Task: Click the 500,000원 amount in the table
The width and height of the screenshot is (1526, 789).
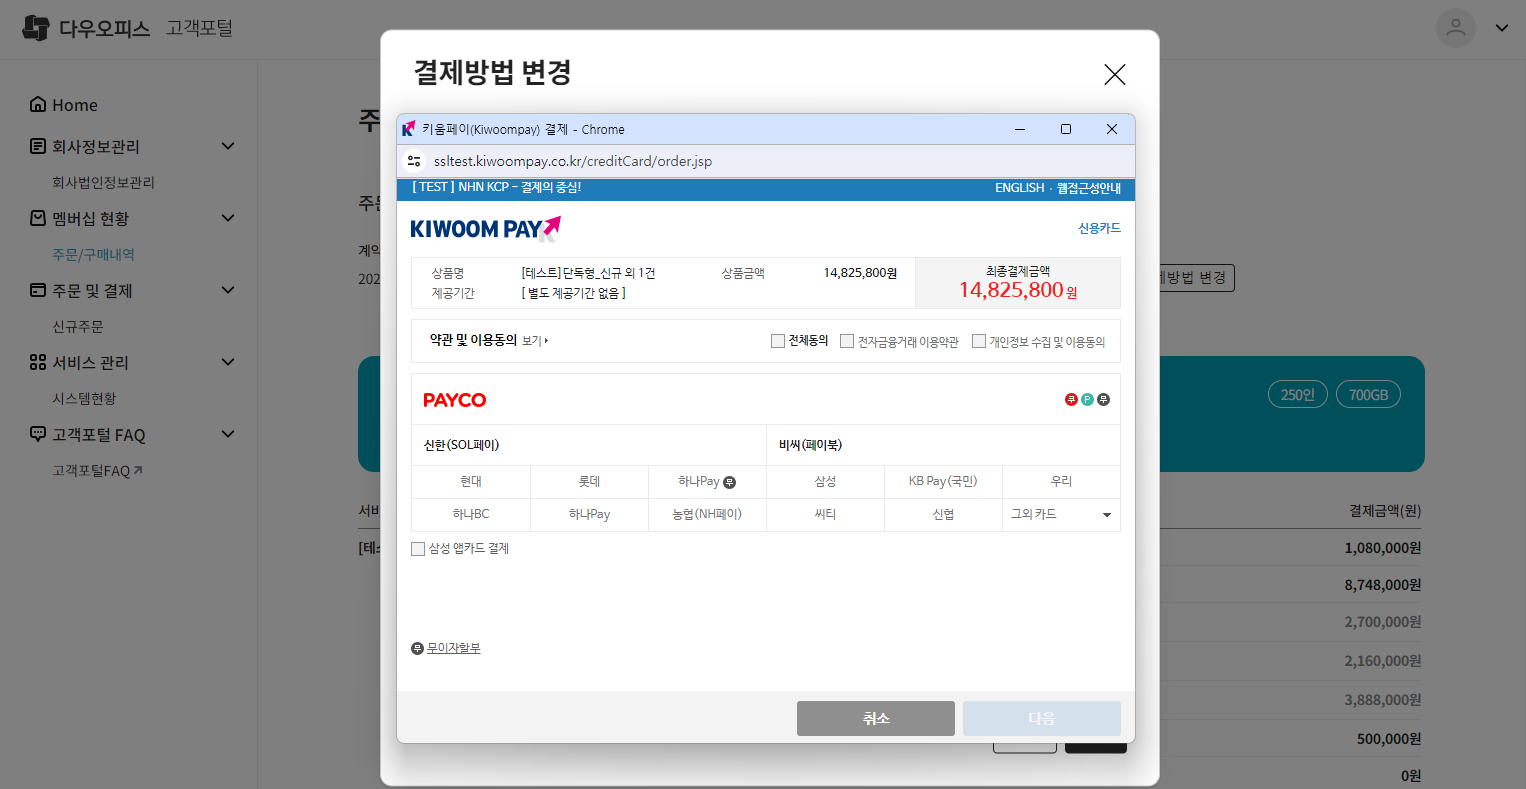Action: point(1389,740)
